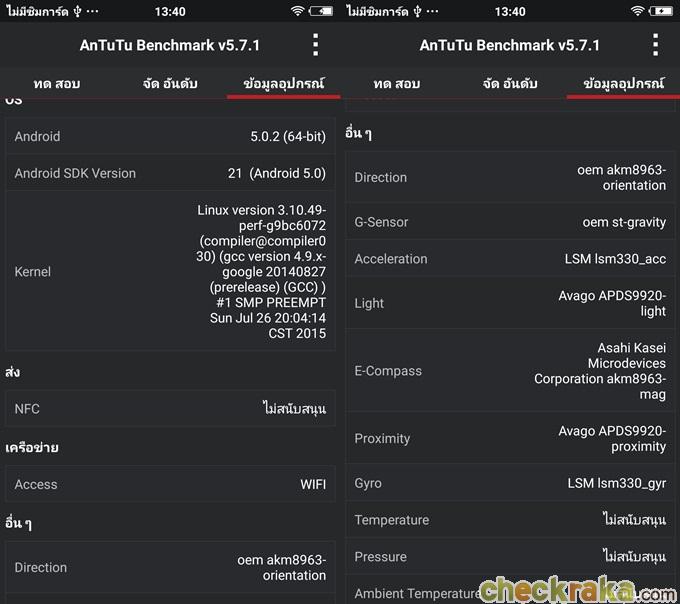
Task: Tap battery icon in left status bar
Action: [321, 11]
